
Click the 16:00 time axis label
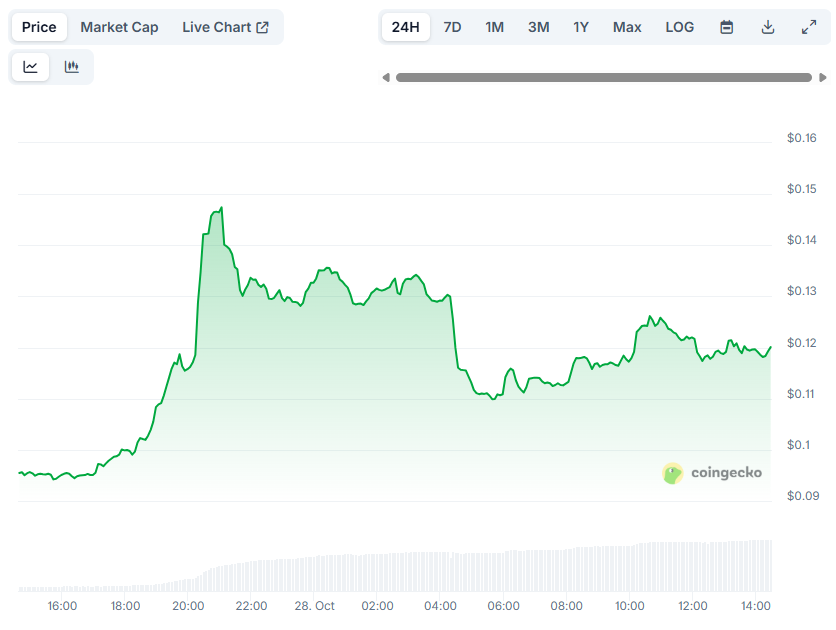coord(62,606)
